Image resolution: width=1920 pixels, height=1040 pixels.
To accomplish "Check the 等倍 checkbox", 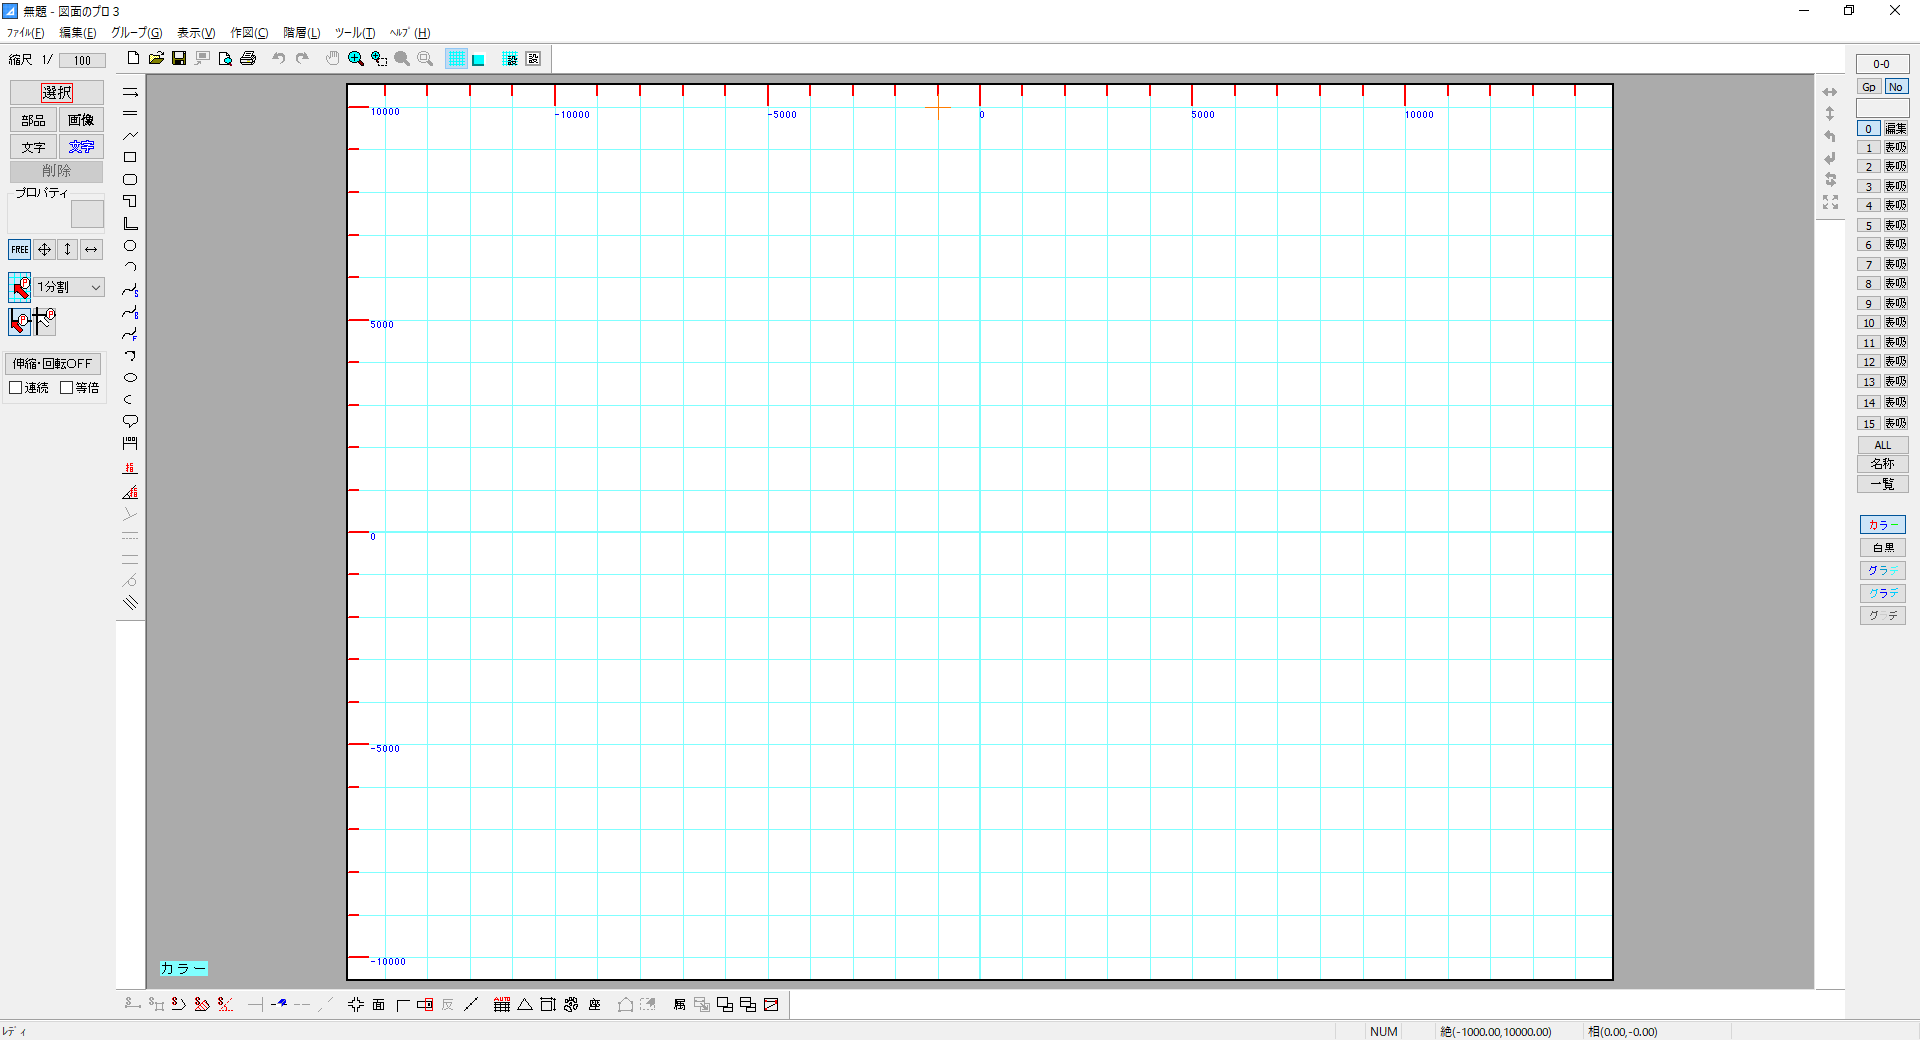I will coord(67,388).
